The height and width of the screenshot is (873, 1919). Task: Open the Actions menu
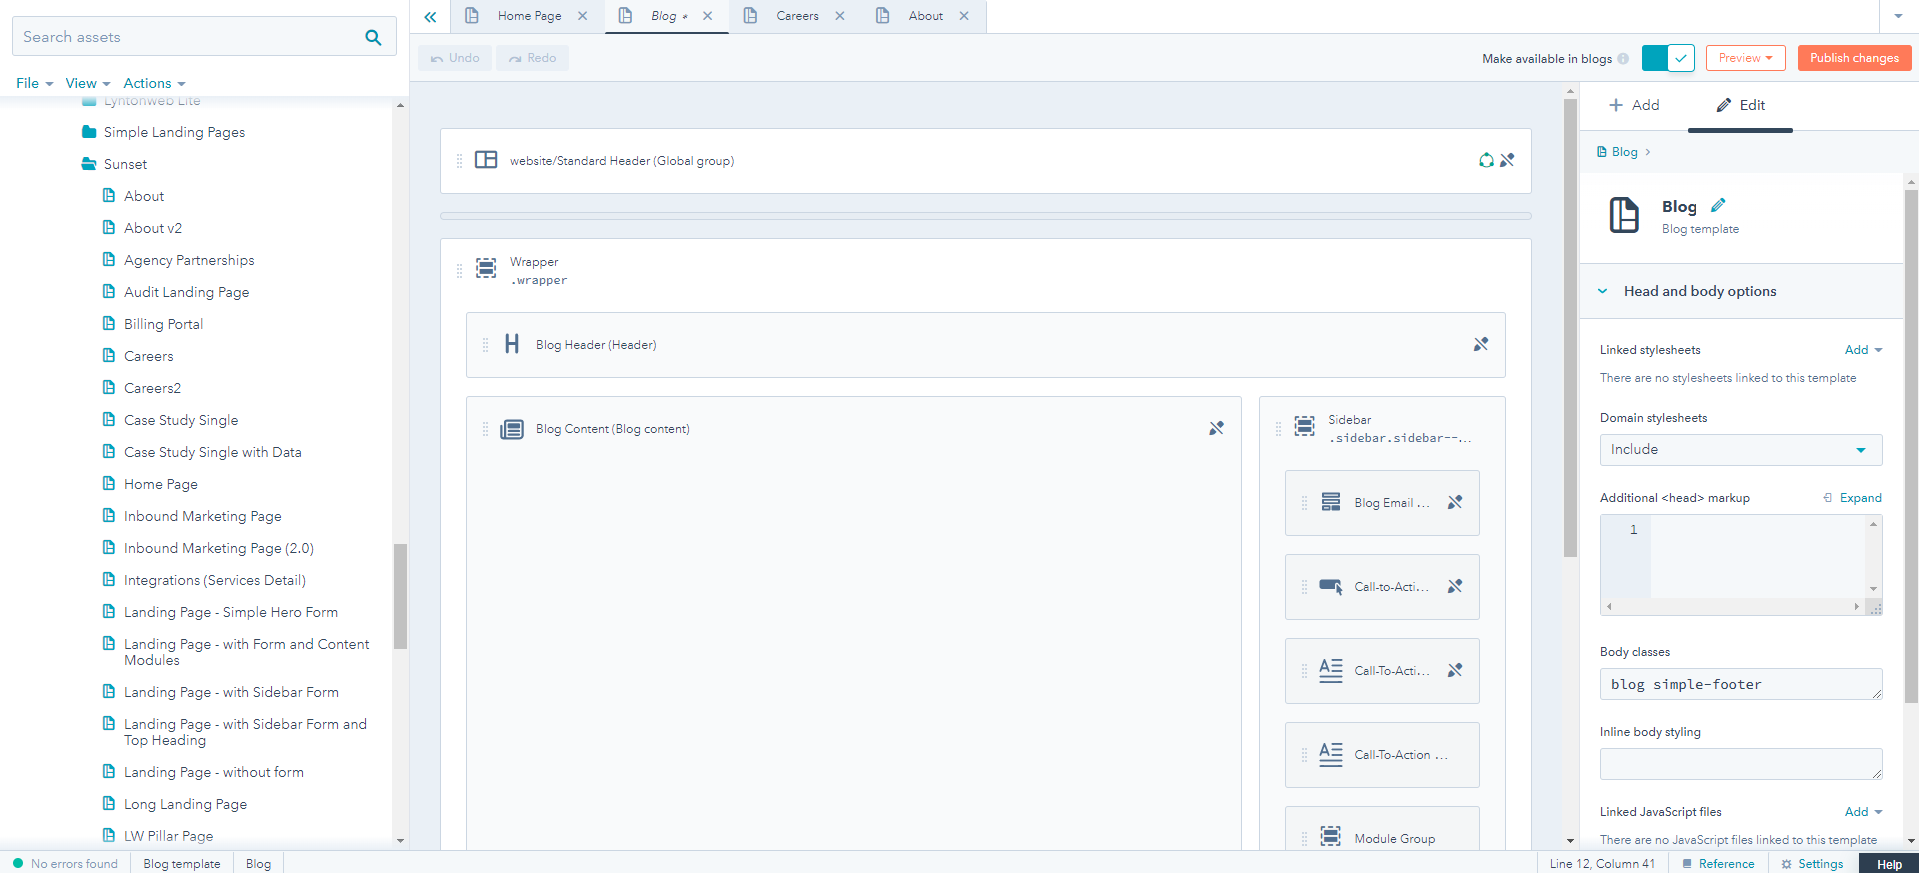pos(154,83)
